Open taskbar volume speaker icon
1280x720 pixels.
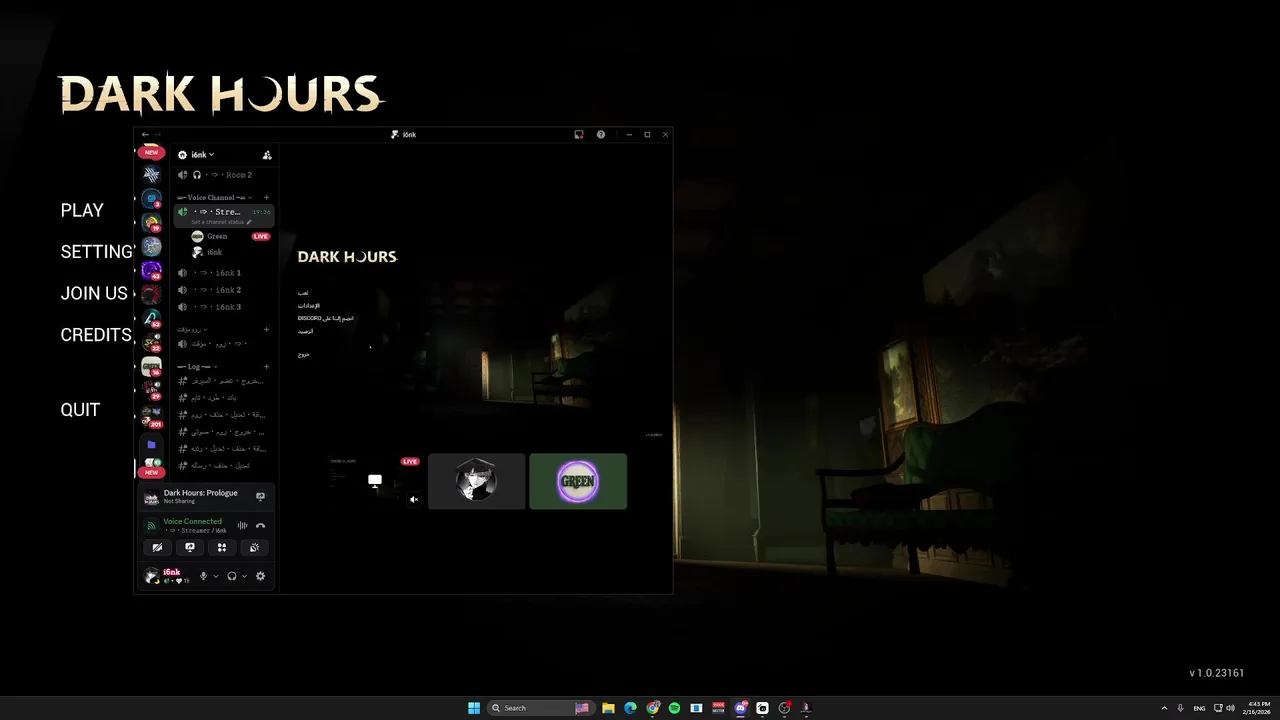[1230, 708]
